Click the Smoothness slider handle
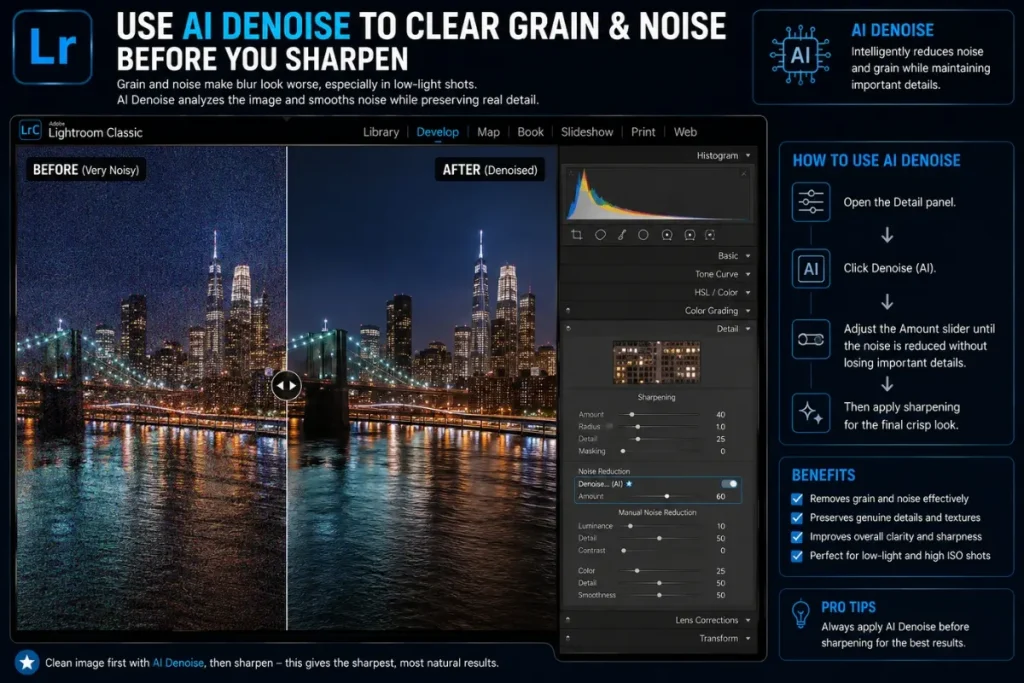 coord(660,596)
